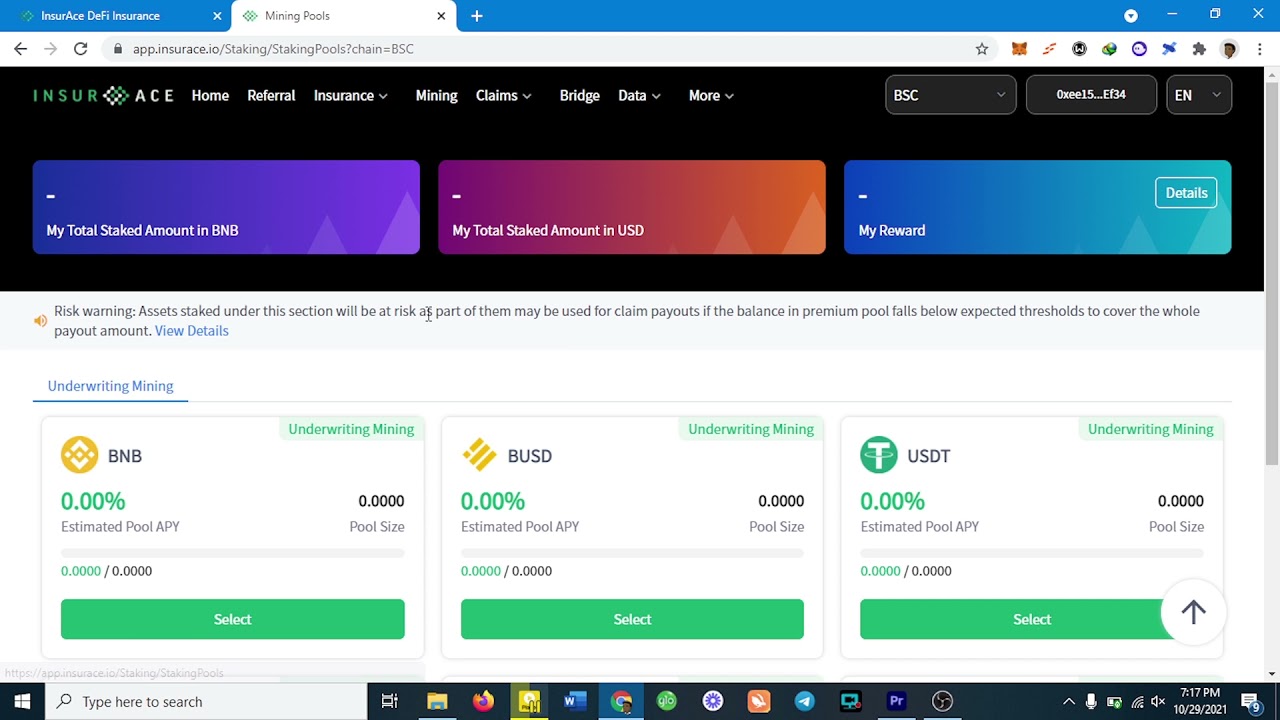Open the Extensions puzzle-piece menu
Screen dimensions: 1280x720
pyautogui.click(x=1200, y=49)
